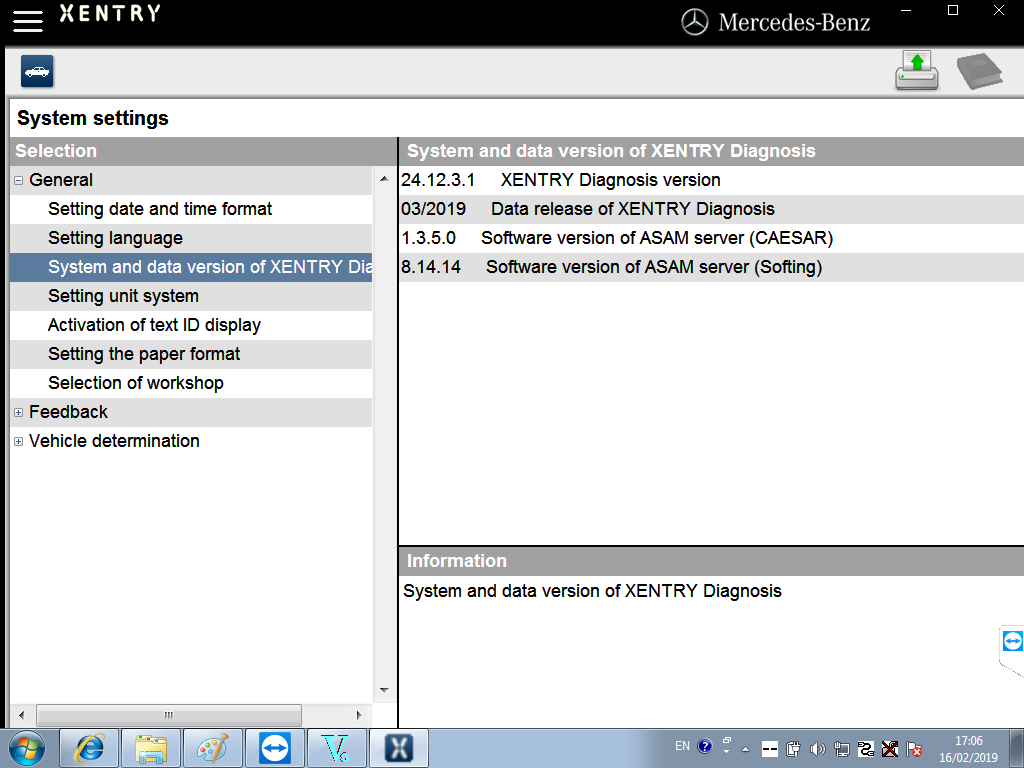Collapse the General section in Selection panel
Viewport: 1024px width, 768px height.
17,180
